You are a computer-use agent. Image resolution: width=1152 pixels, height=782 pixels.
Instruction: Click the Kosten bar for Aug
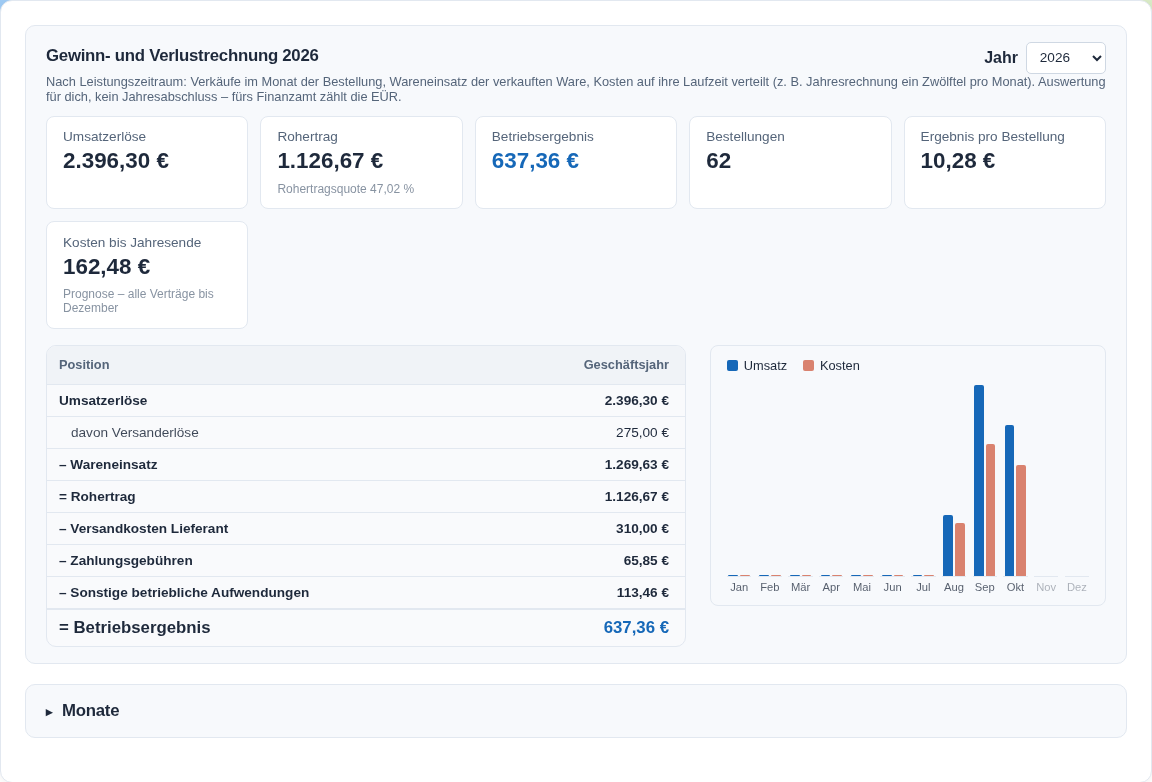(960, 550)
